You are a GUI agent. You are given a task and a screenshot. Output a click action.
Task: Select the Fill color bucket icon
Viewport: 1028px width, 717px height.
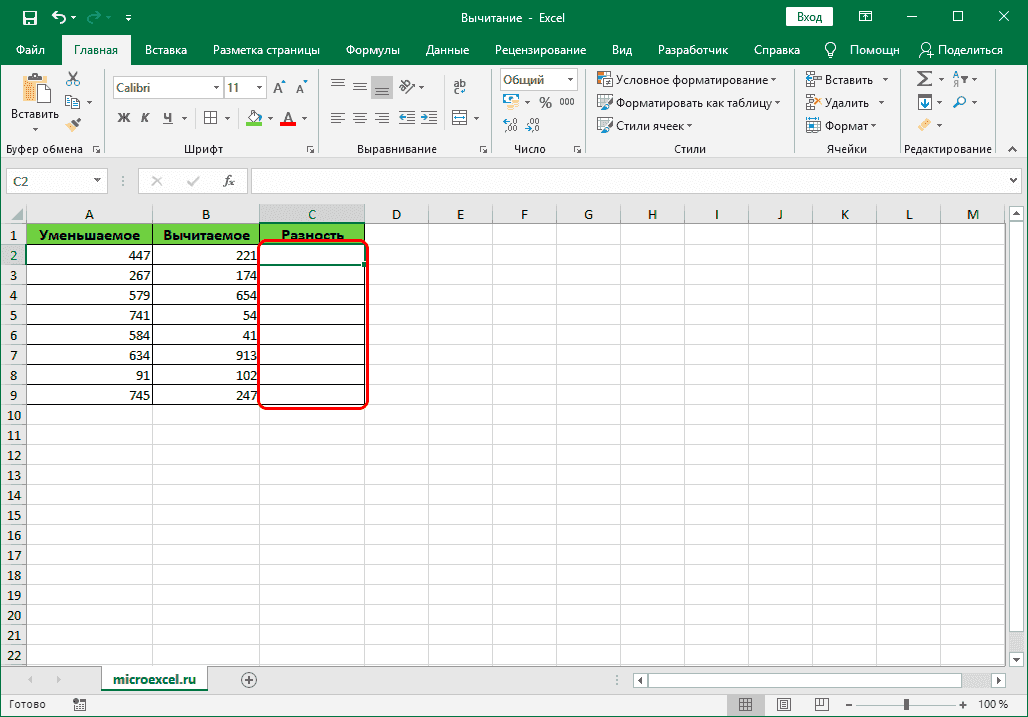254,118
